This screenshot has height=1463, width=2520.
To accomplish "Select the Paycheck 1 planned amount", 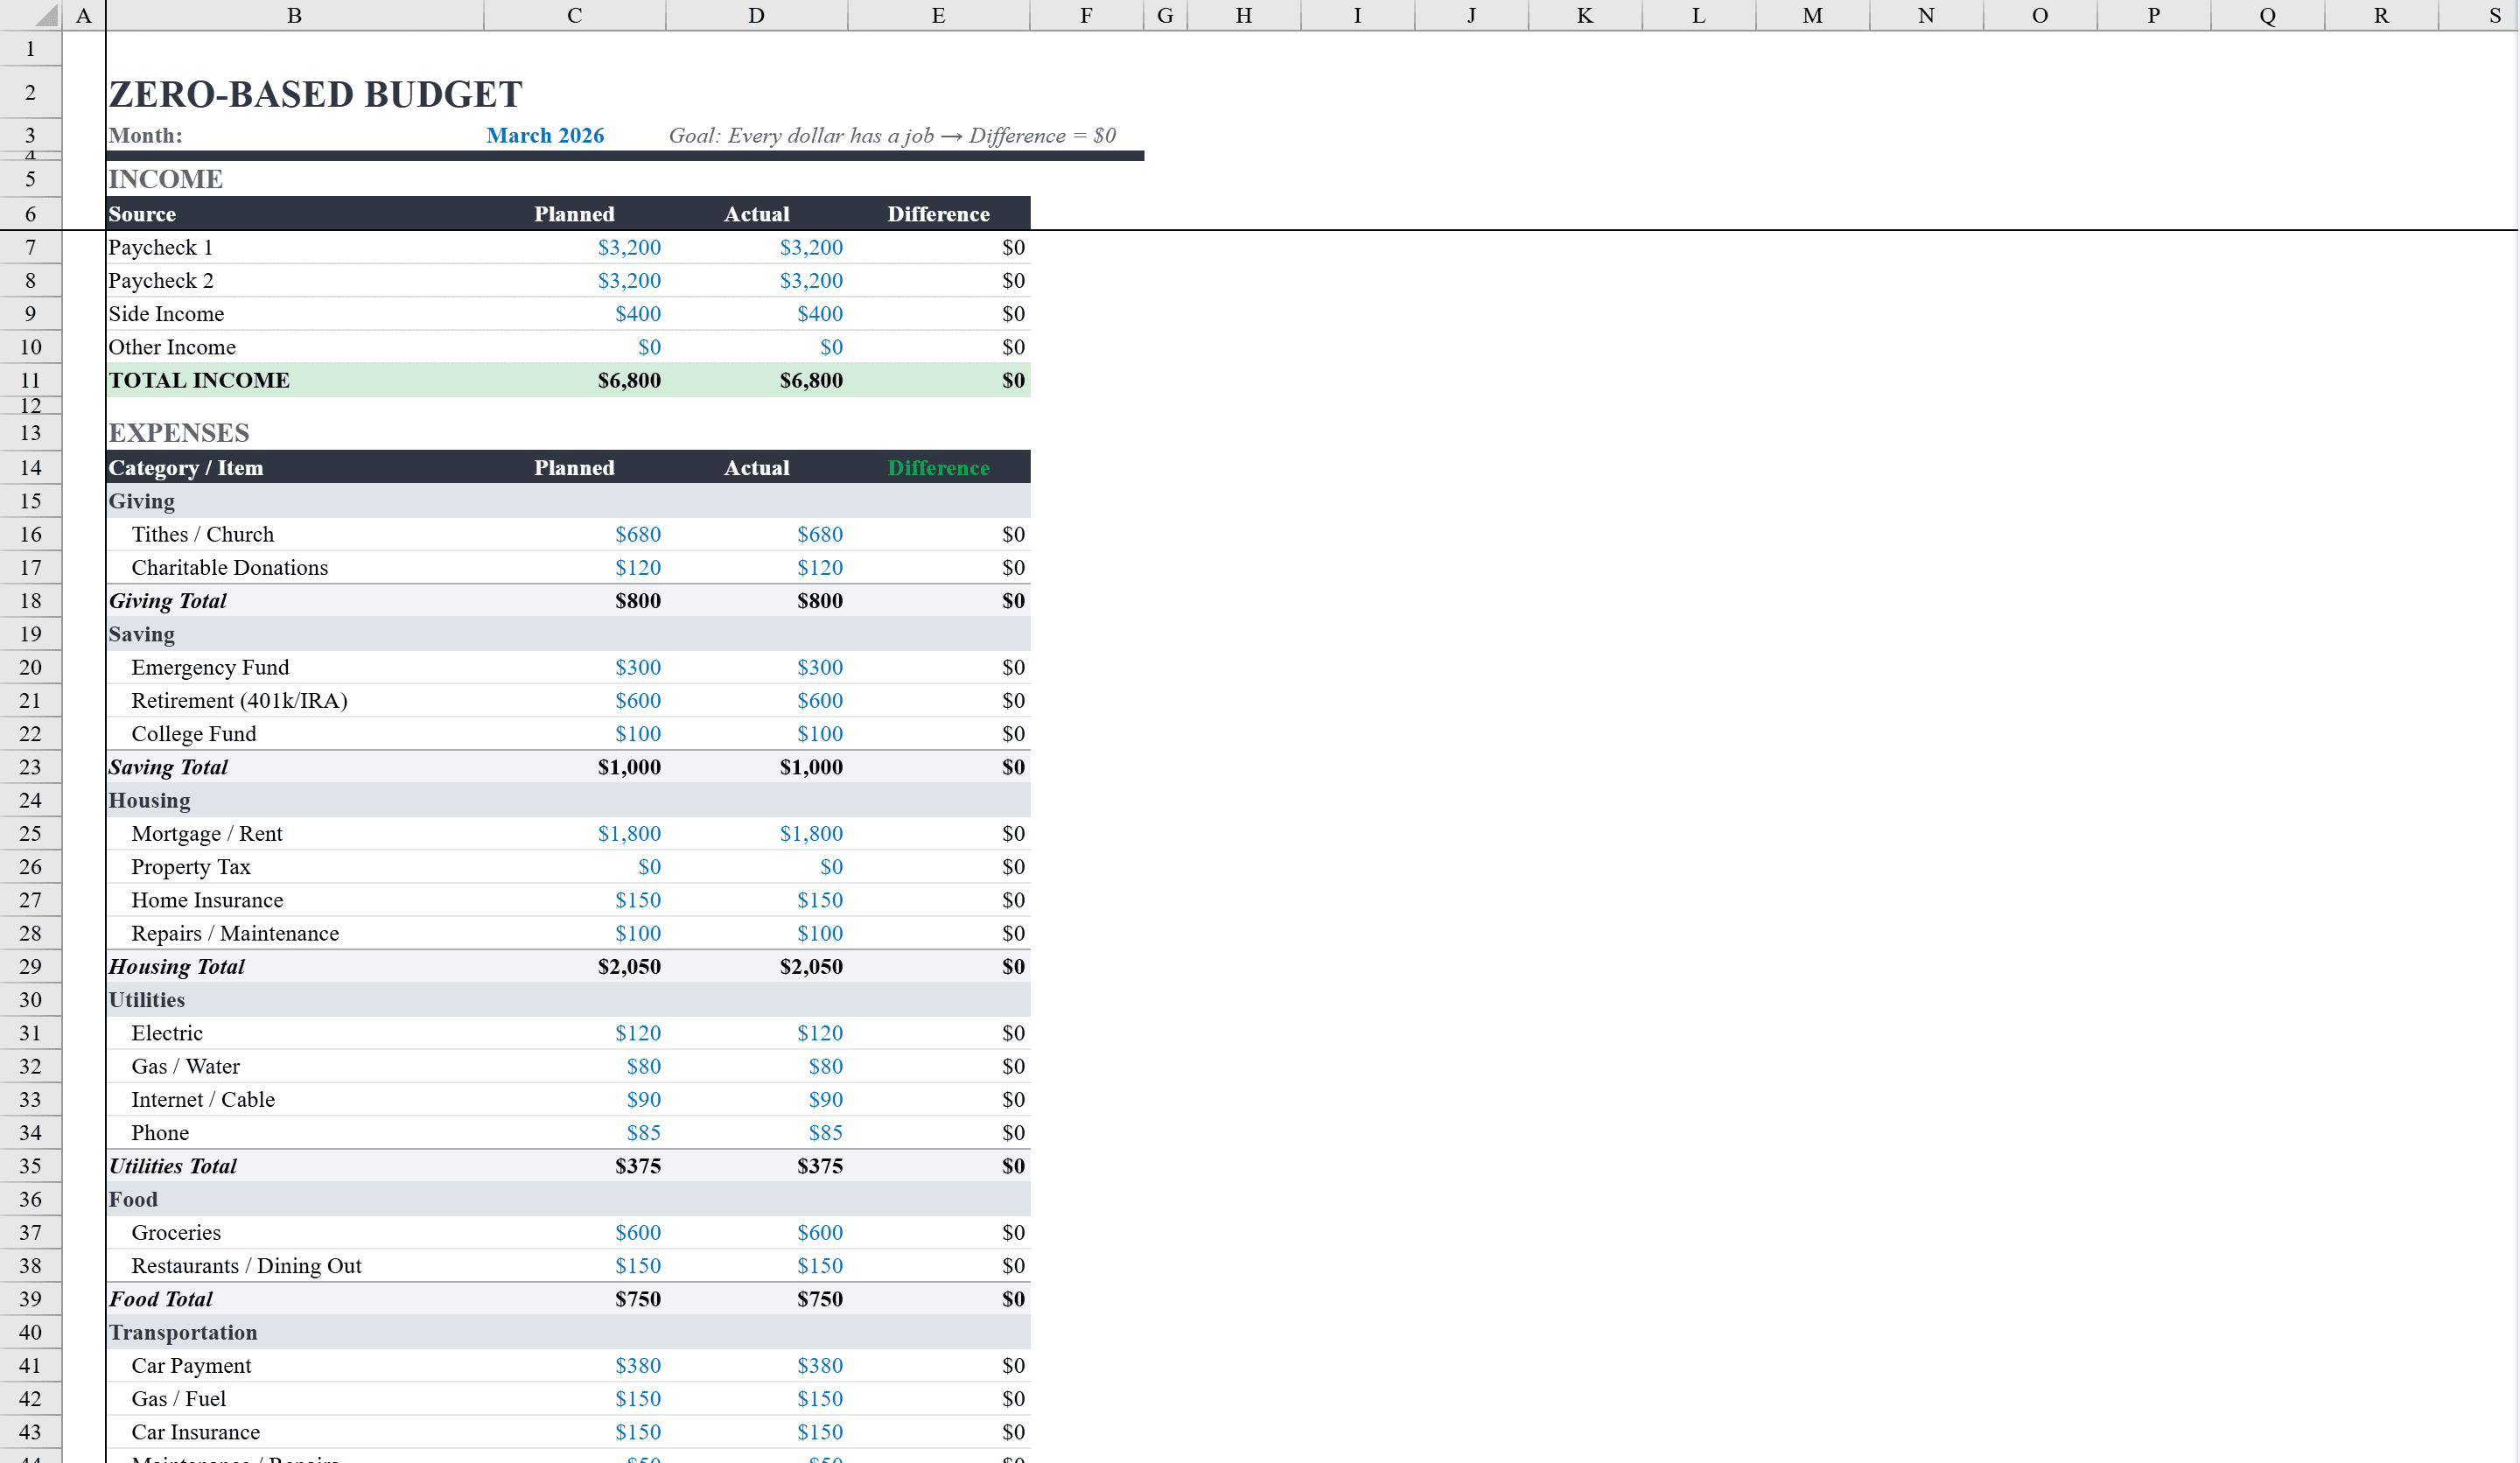I will 630,247.
